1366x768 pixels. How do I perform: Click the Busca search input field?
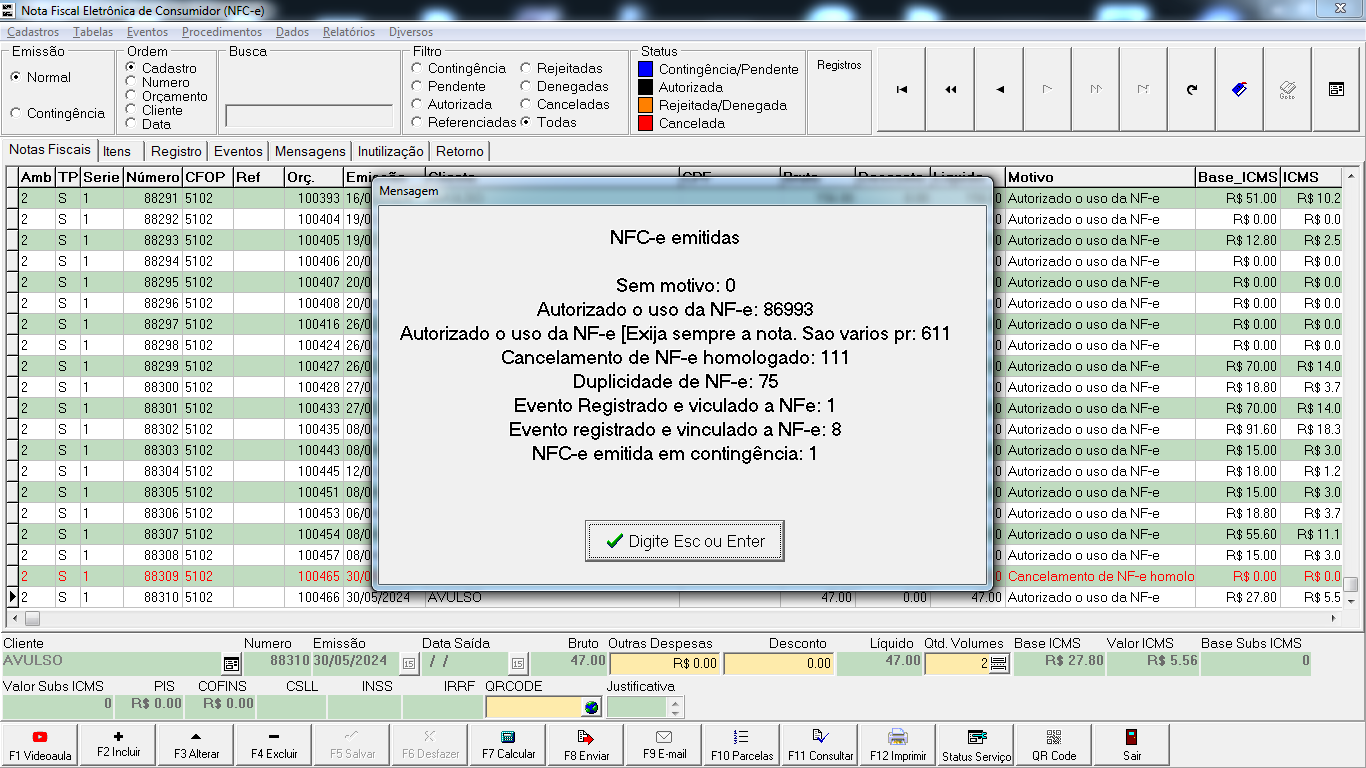309,116
